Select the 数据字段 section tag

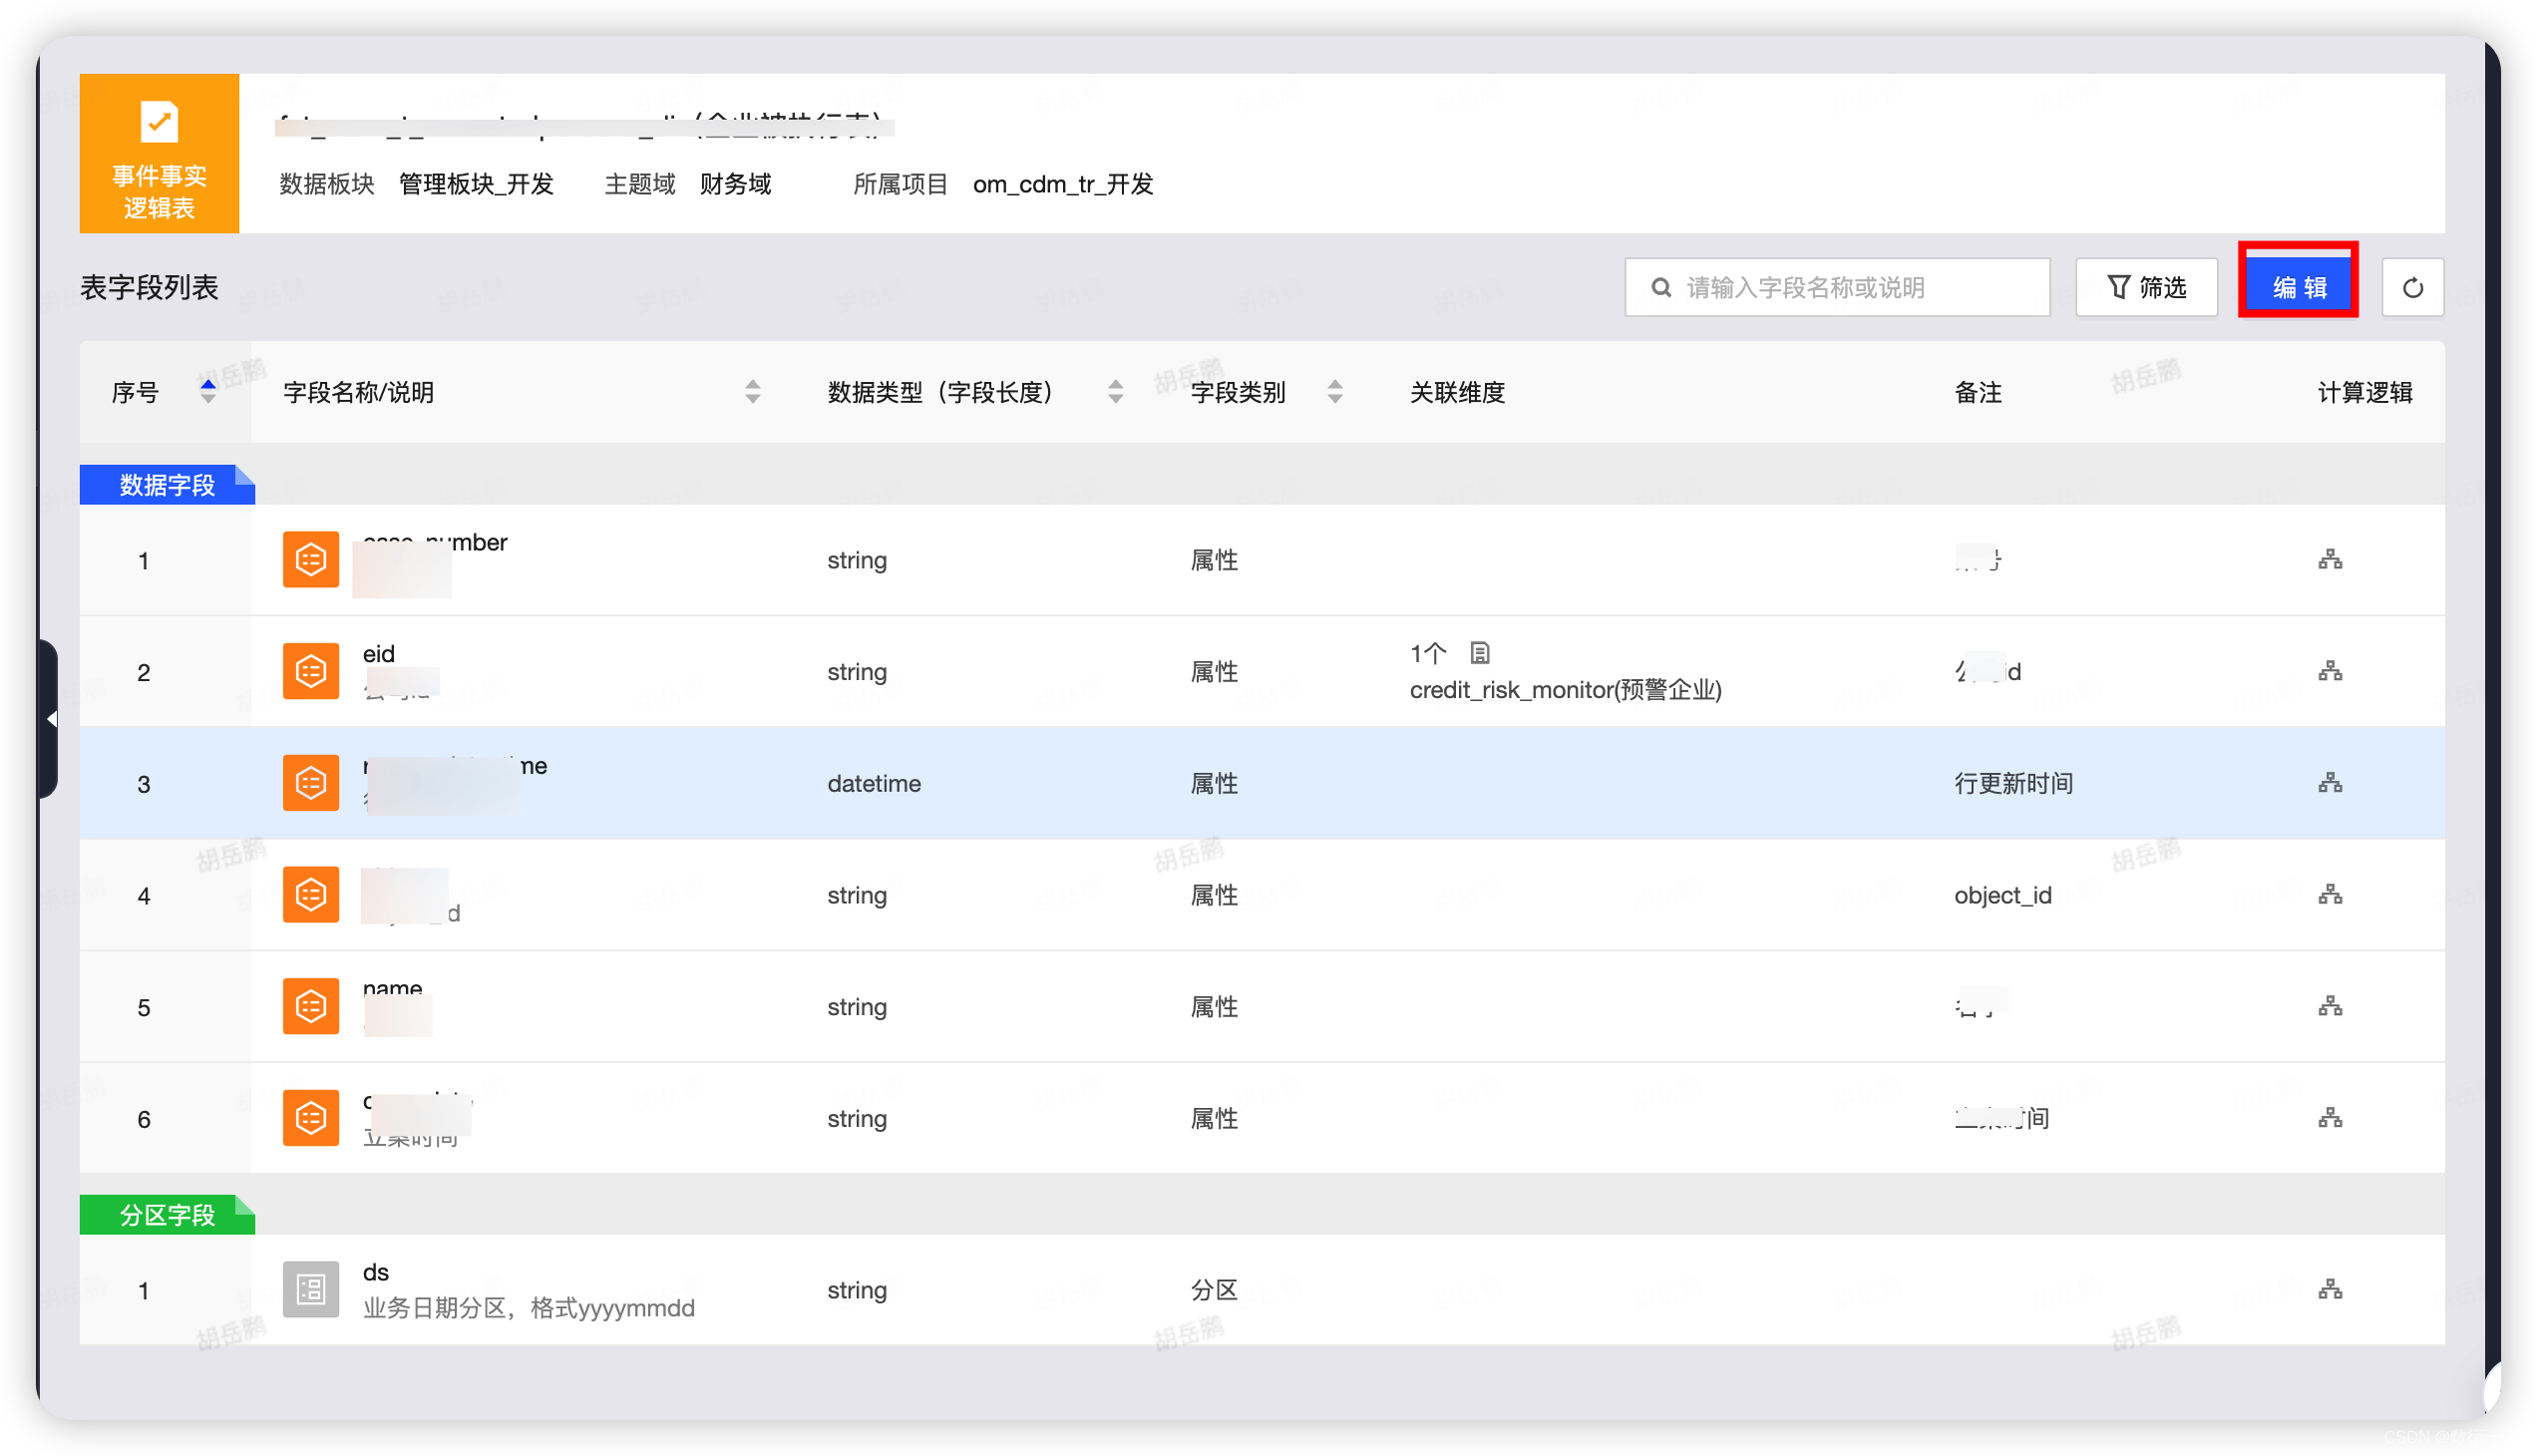click(x=167, y=485)
